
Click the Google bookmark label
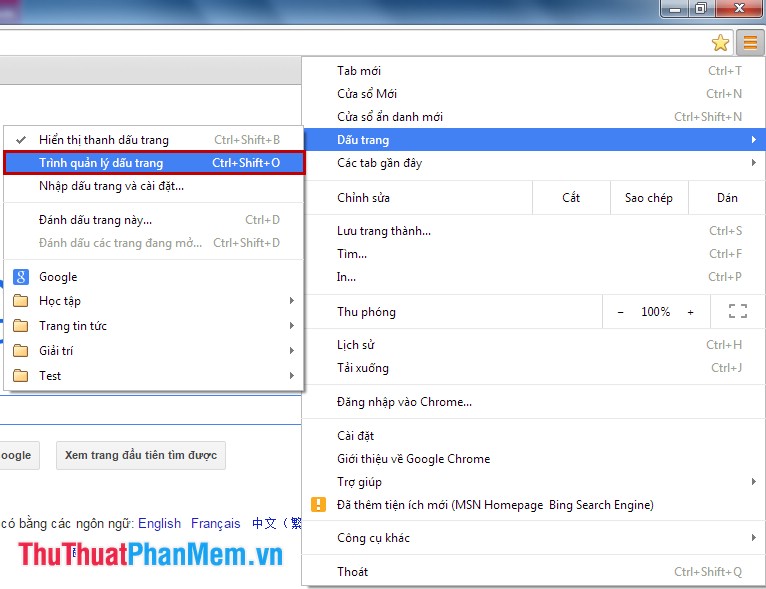tap(58, 277)
